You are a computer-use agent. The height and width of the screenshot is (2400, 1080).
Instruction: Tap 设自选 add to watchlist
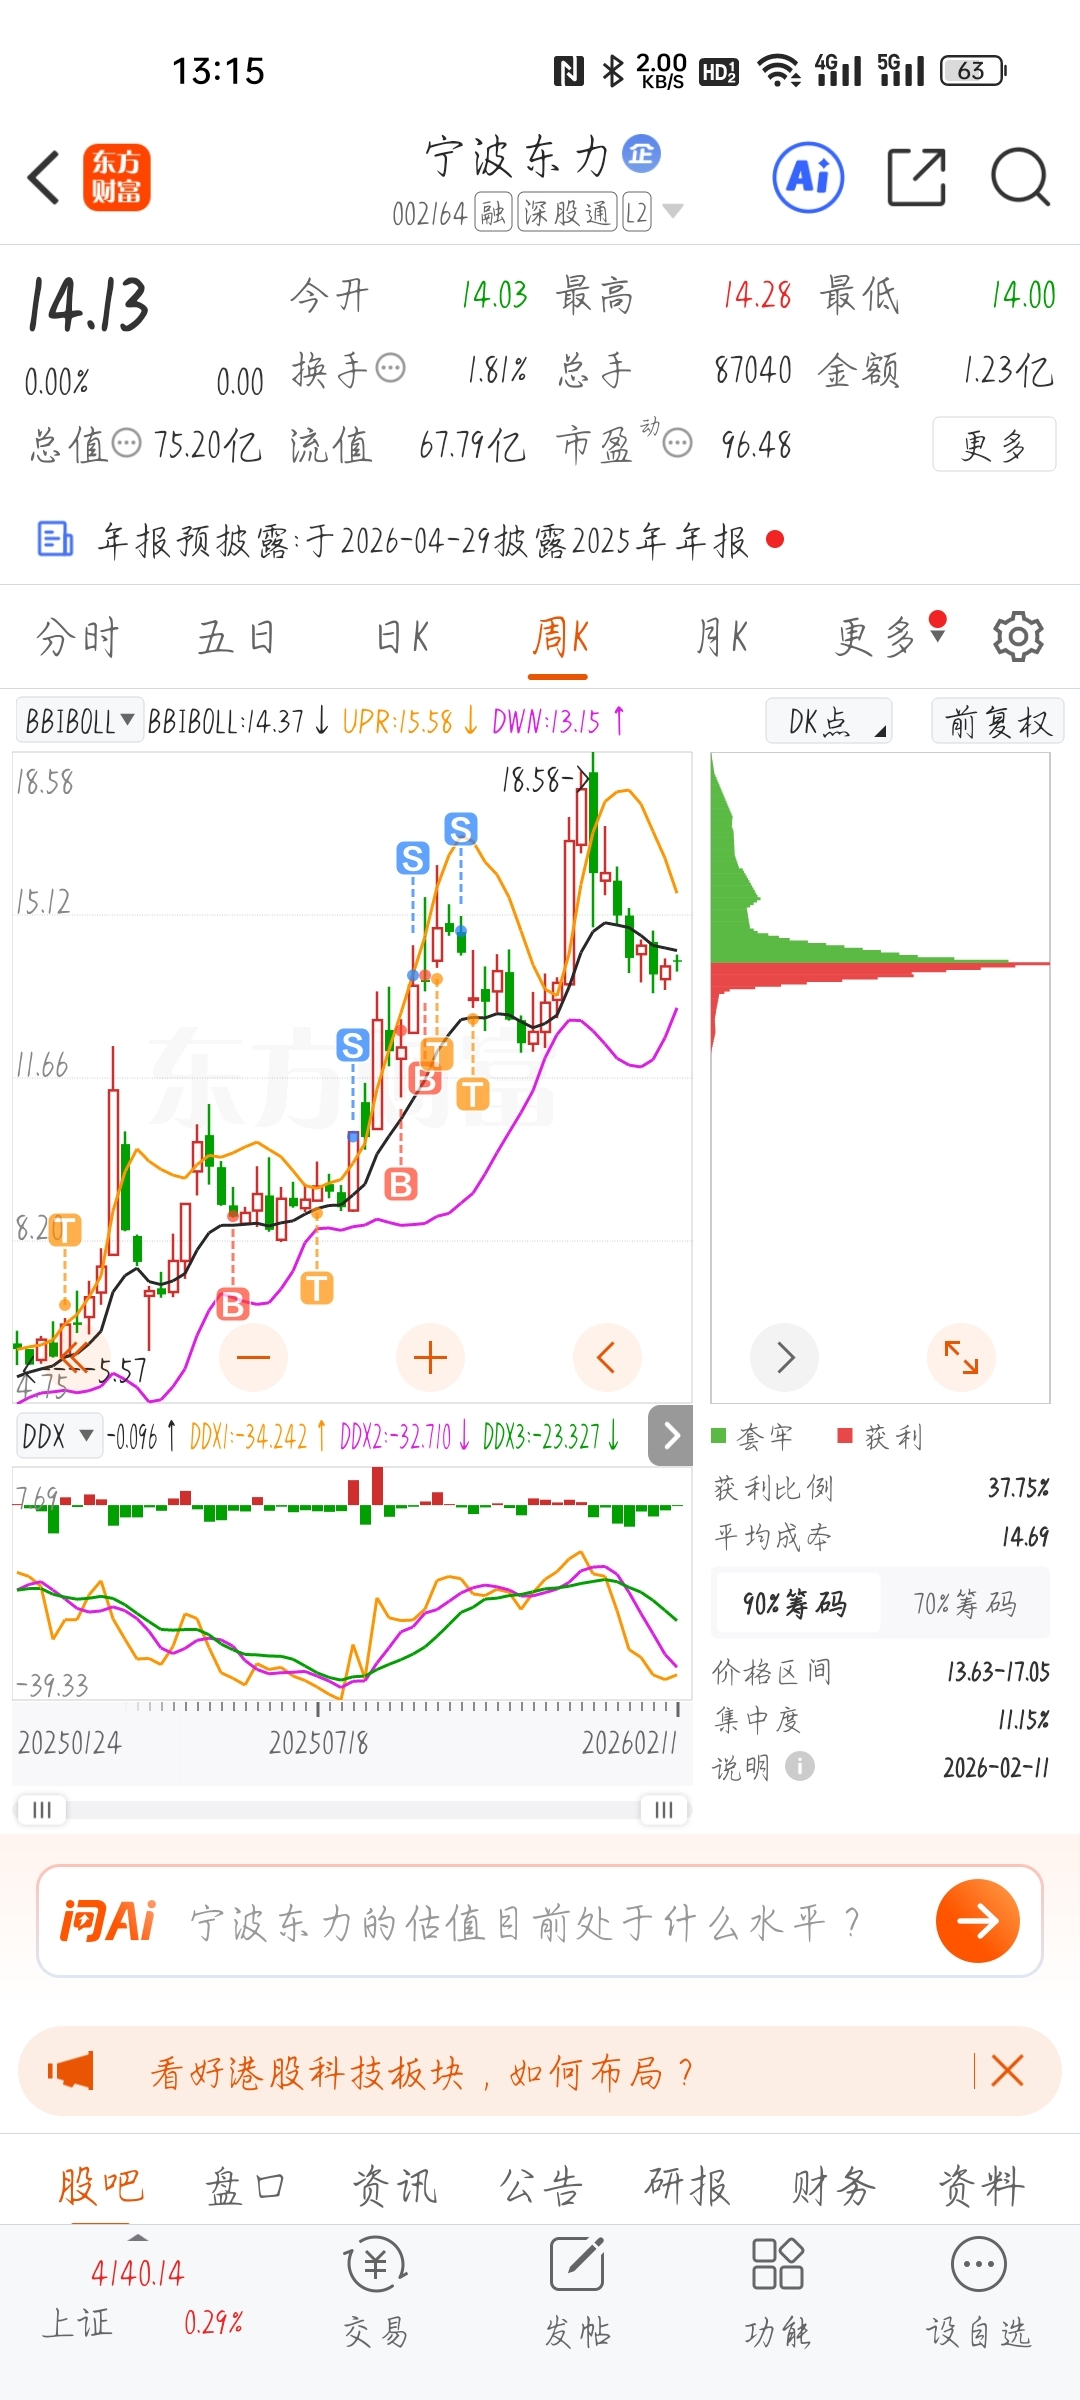tap(979, 2292)
